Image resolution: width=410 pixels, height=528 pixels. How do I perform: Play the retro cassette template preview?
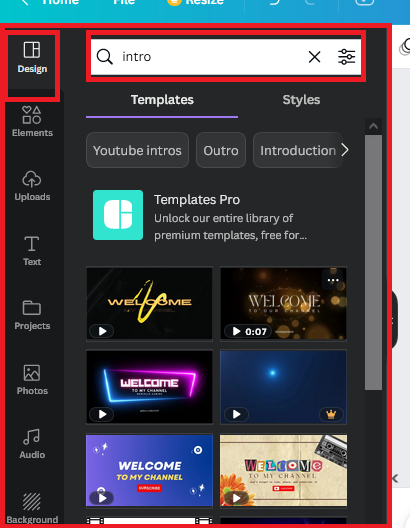(x=236, y=498)
